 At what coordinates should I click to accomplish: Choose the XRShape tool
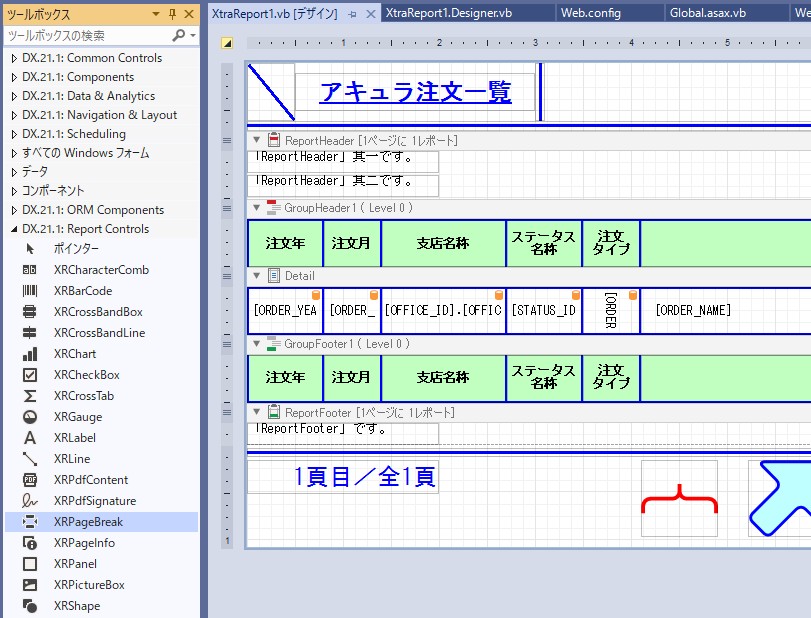pos(76,606)
